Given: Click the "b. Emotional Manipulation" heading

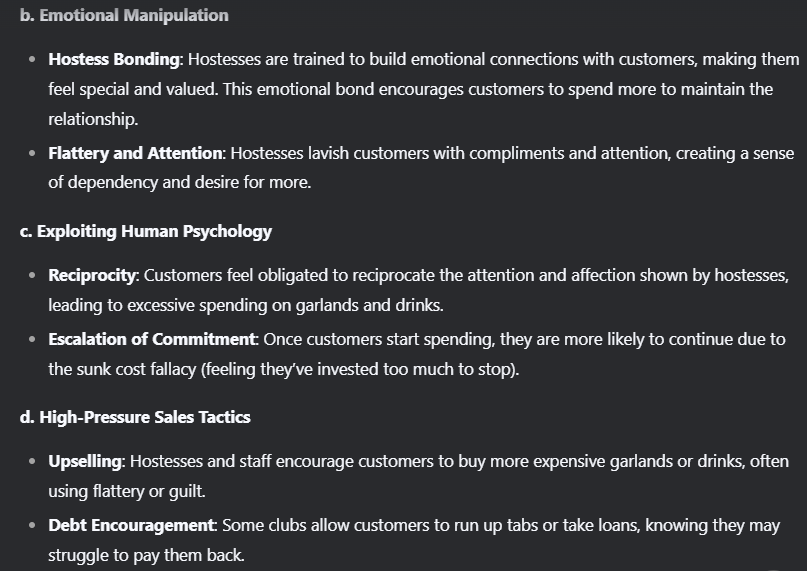Looking at the screenshot, I should point(124,15).
